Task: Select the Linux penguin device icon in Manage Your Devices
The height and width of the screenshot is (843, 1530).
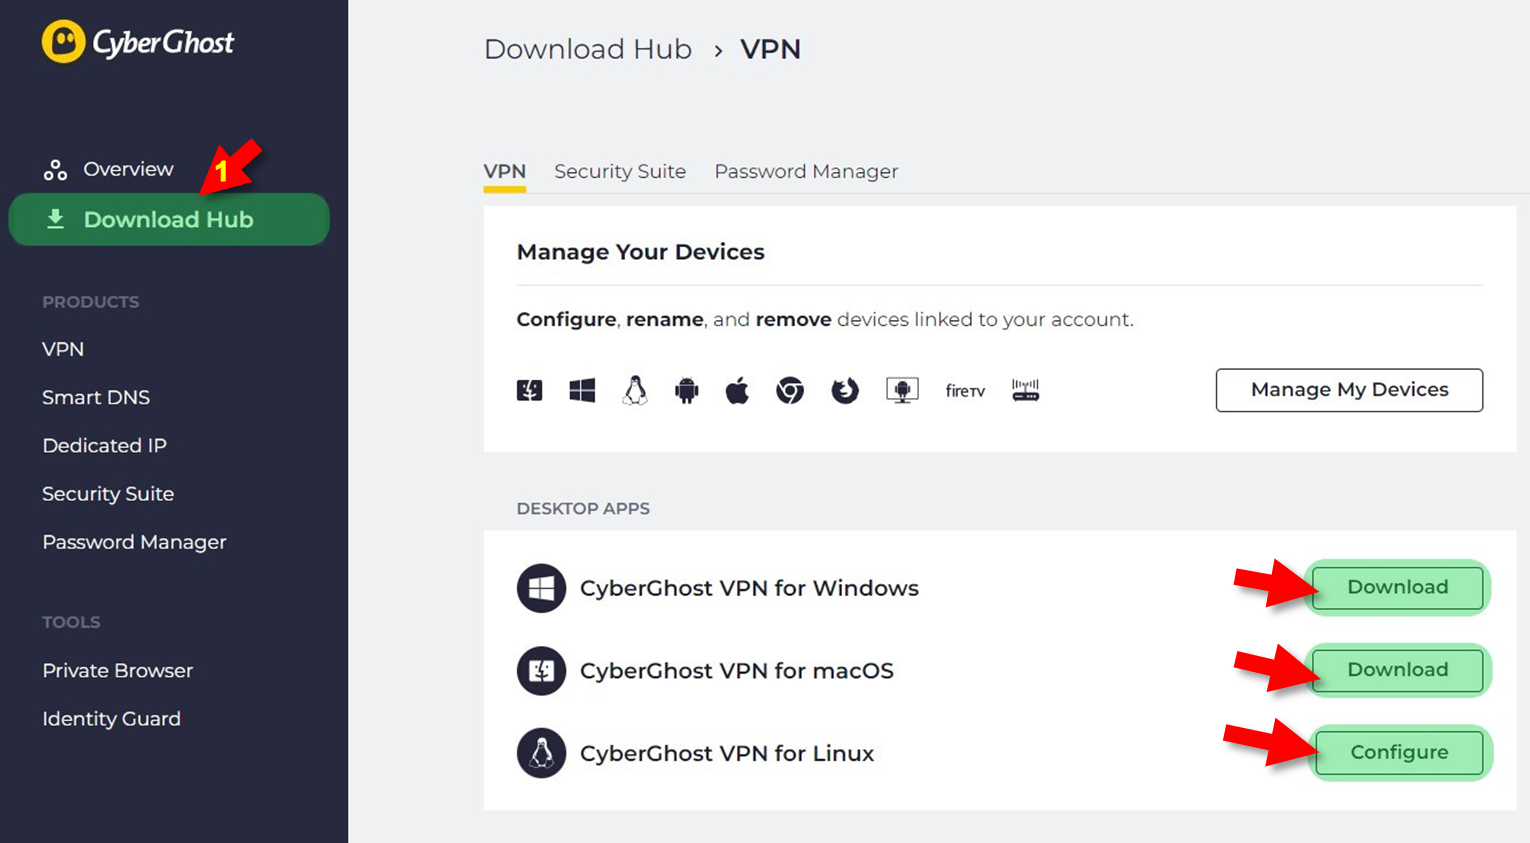Action: click(x=634, y=390)
